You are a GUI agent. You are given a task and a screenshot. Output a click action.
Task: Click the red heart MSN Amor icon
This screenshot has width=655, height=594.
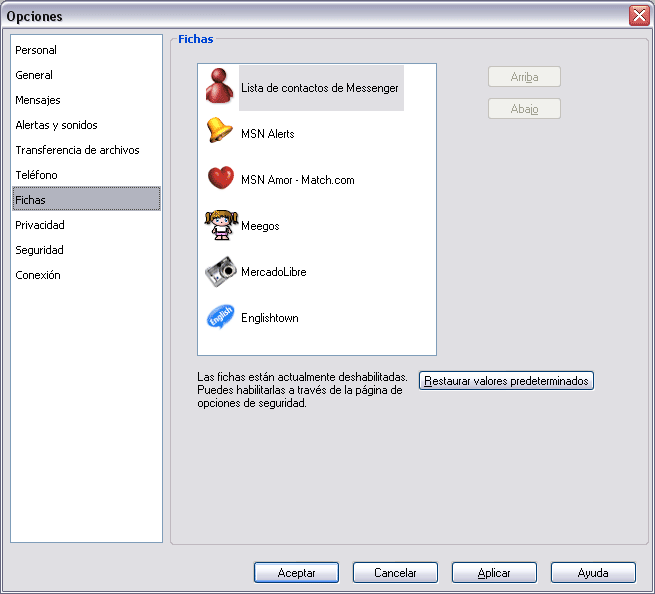pos(221,178)
